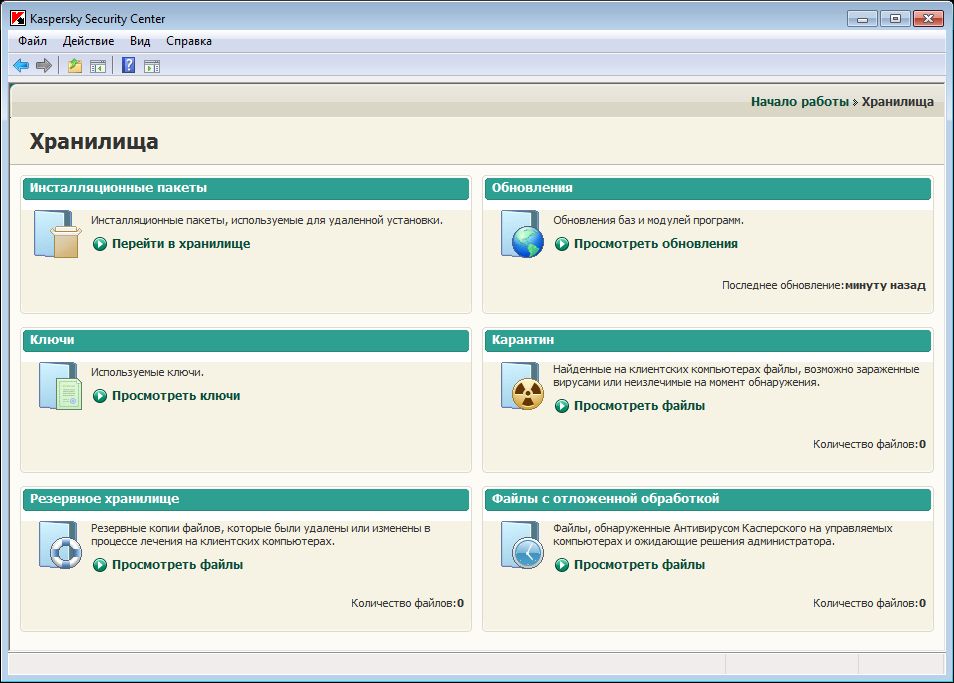Viewport: 954px width, 683px height.
Task: Click green arrow beside Просмотреть обновления
Action: pos(562,244)
